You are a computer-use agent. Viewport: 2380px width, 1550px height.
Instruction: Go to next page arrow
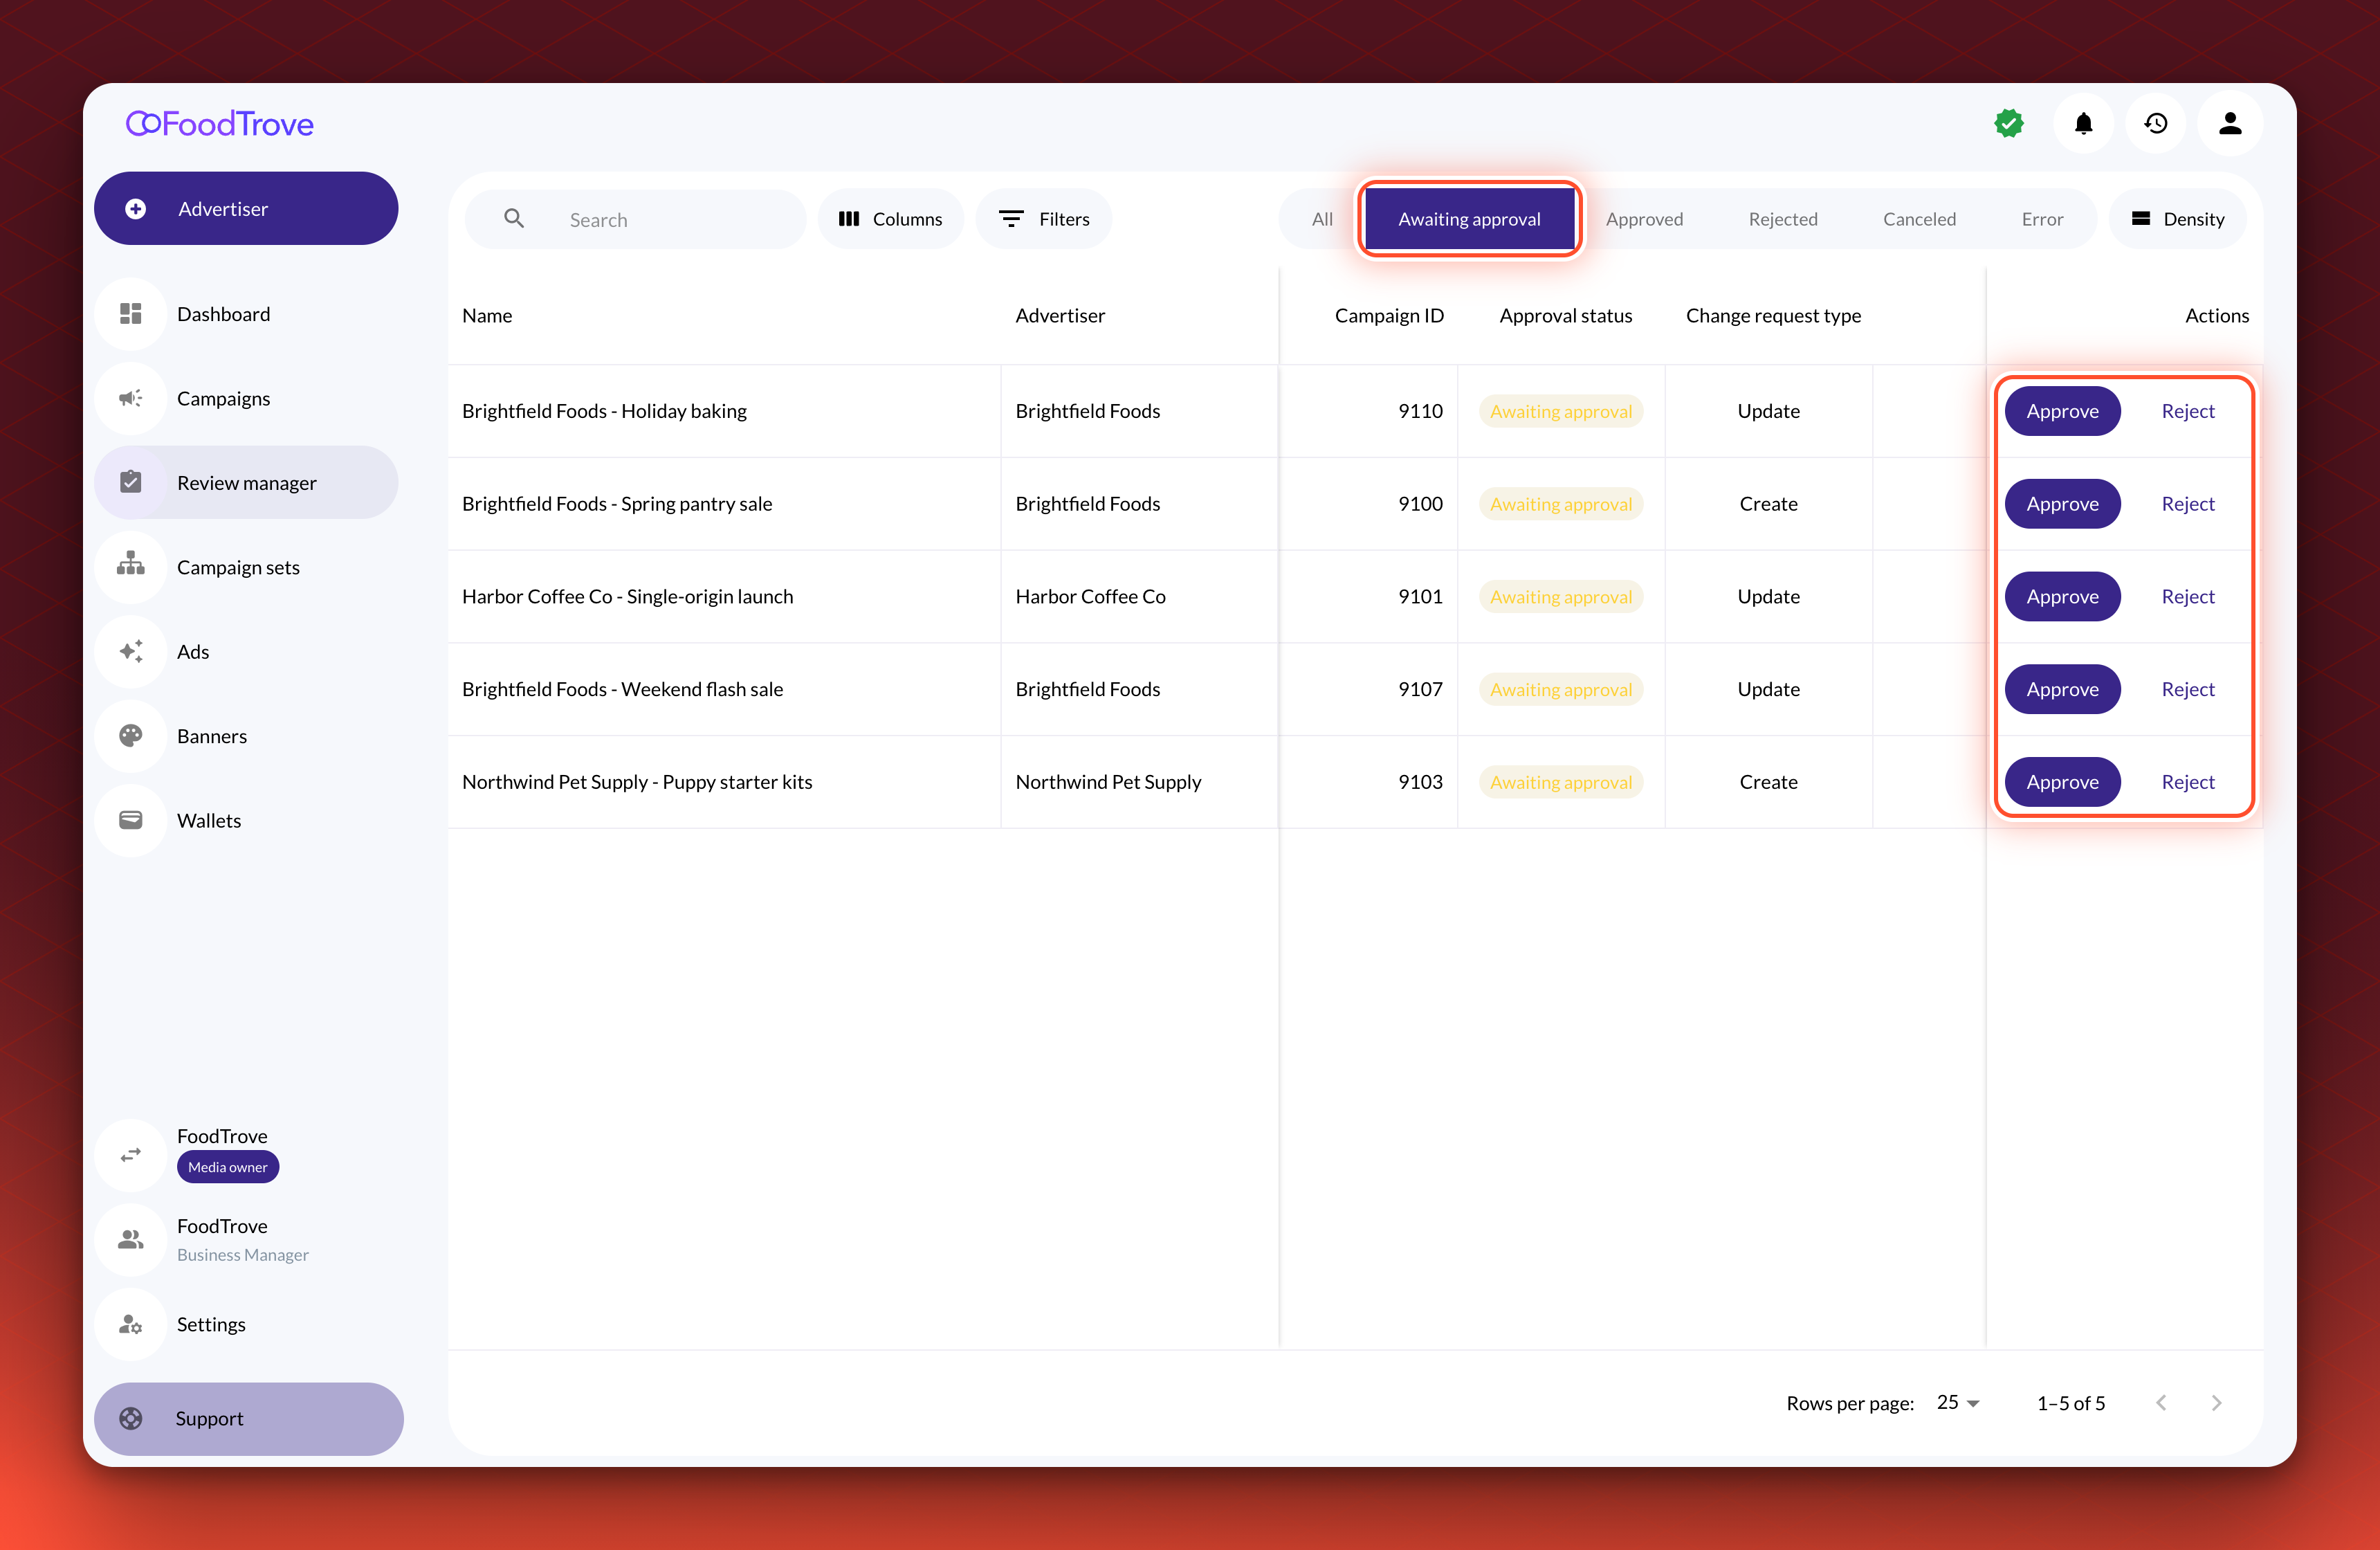click(2216, 1402)
